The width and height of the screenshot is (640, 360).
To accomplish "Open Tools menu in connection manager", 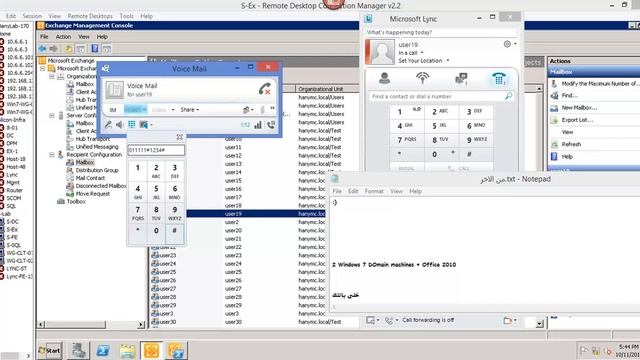I will pos(126,16).
